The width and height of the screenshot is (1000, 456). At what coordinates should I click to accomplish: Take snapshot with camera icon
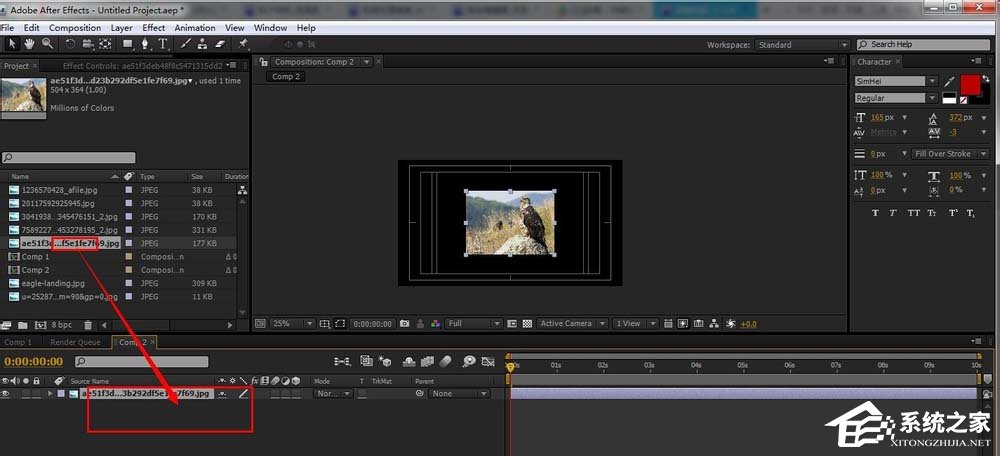[405, 324]
